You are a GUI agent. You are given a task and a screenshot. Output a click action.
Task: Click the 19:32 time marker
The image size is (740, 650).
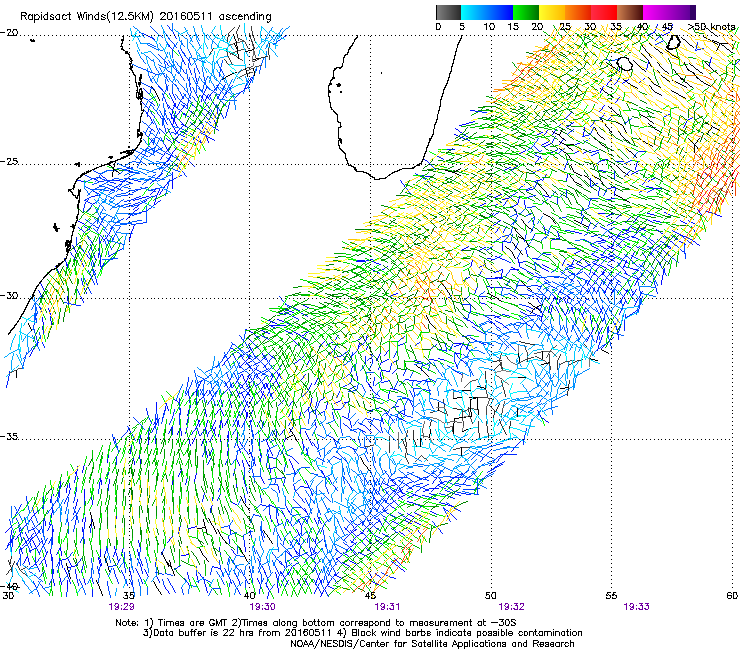pyautogui.click(x=512, y=607)
